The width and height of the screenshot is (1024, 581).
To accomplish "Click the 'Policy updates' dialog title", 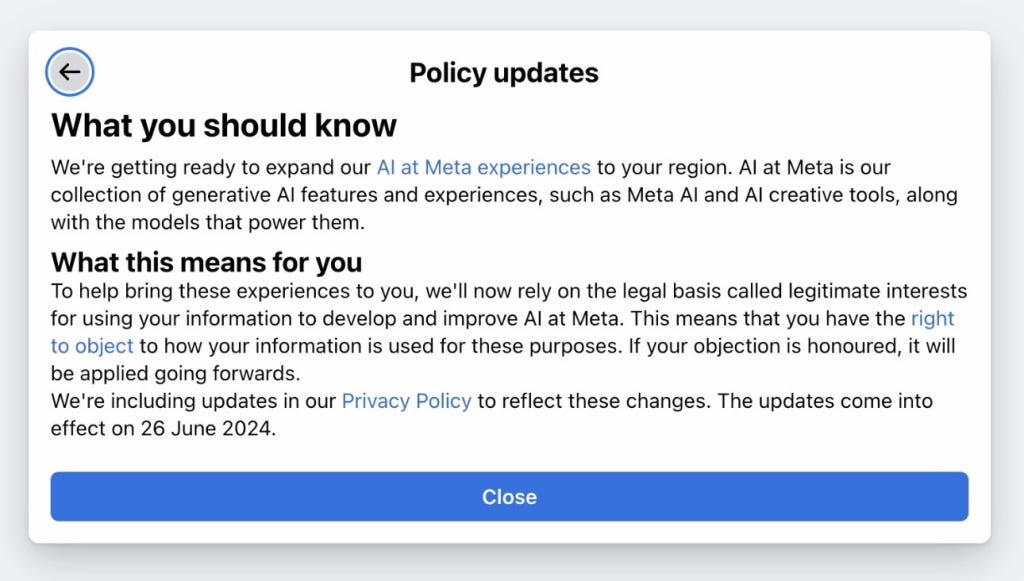I will point(504,73).
